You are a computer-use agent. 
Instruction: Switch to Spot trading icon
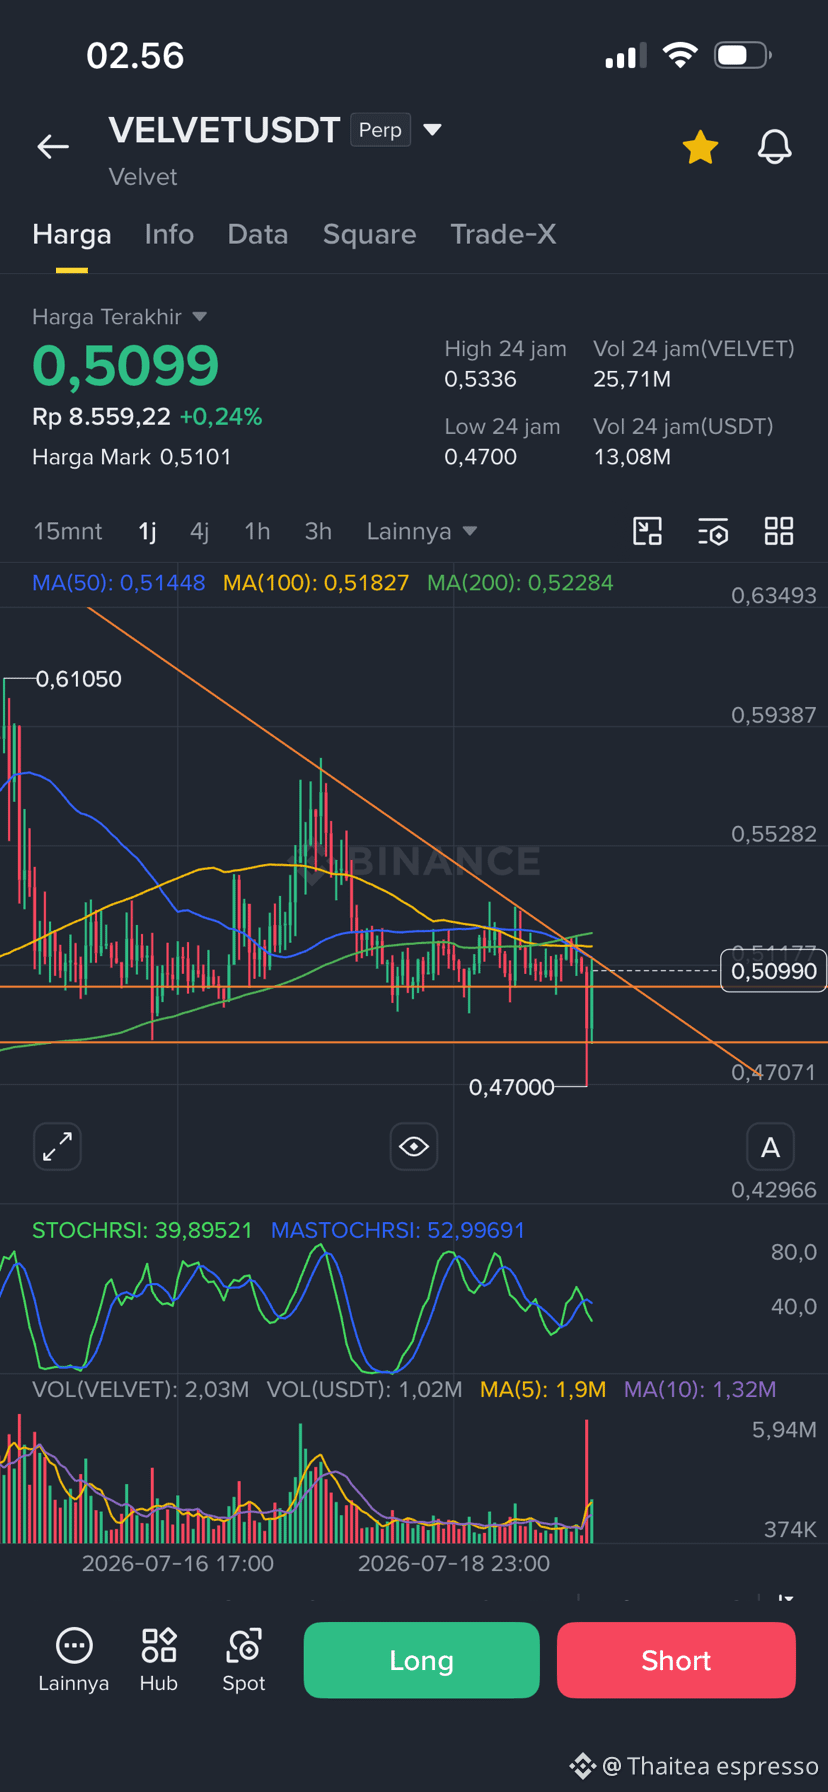tap(244, 1660)
